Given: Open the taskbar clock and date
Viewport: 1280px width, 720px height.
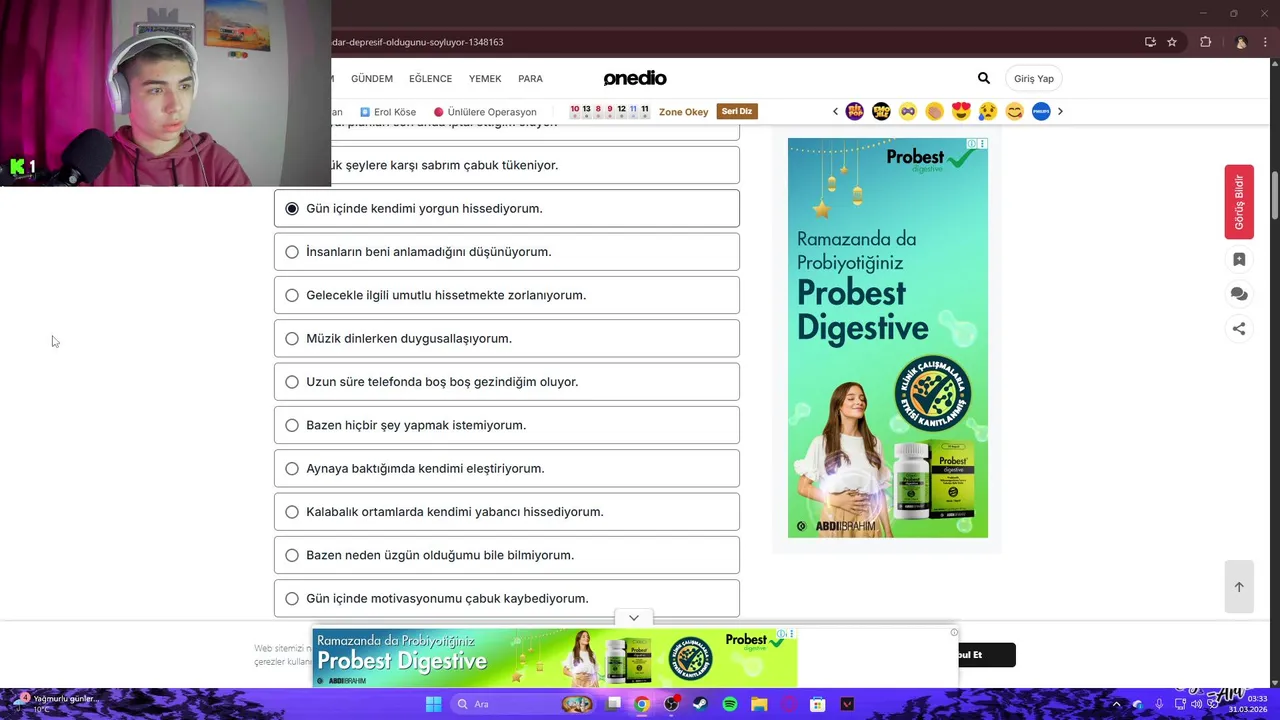Looking at the screenshot, I should click(1249, 704).
